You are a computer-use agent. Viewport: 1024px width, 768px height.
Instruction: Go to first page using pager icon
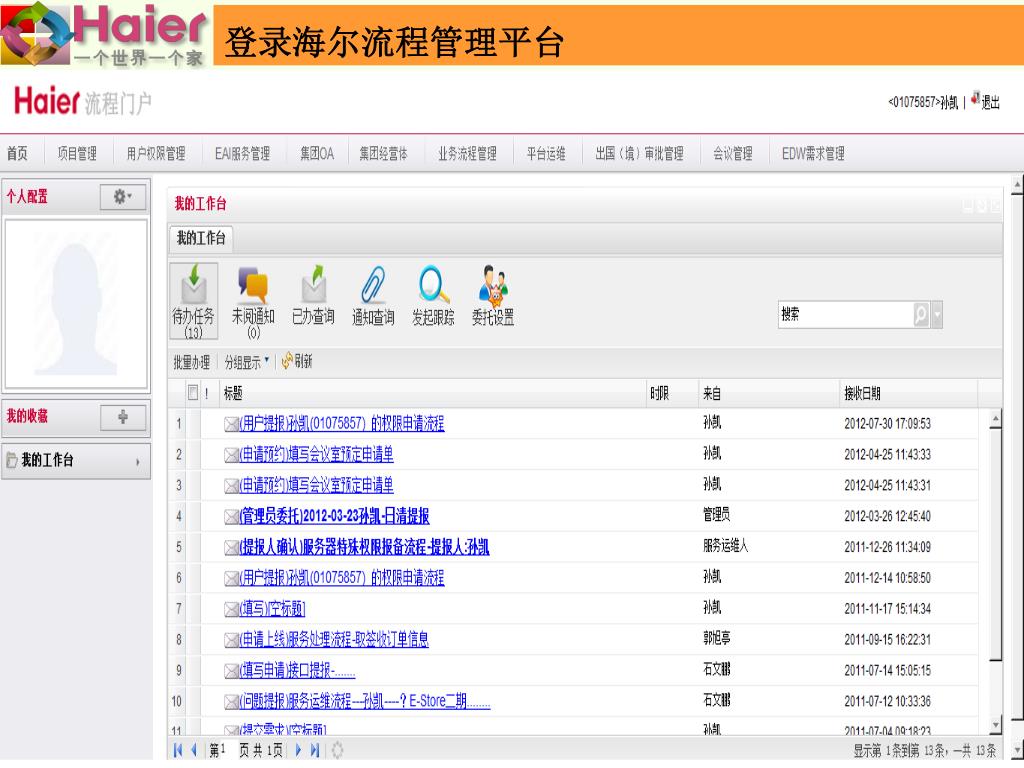178,750
